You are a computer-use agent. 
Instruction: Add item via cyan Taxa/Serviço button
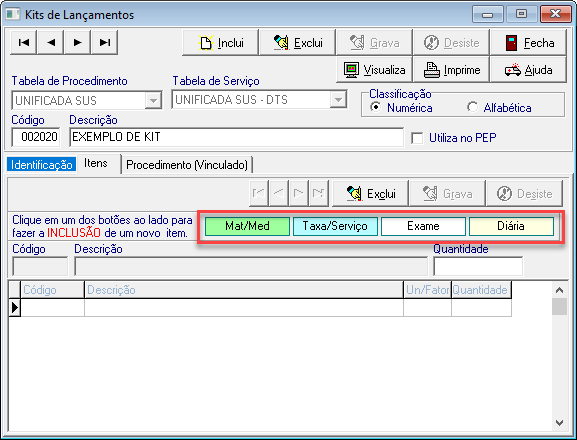(335, 226)
